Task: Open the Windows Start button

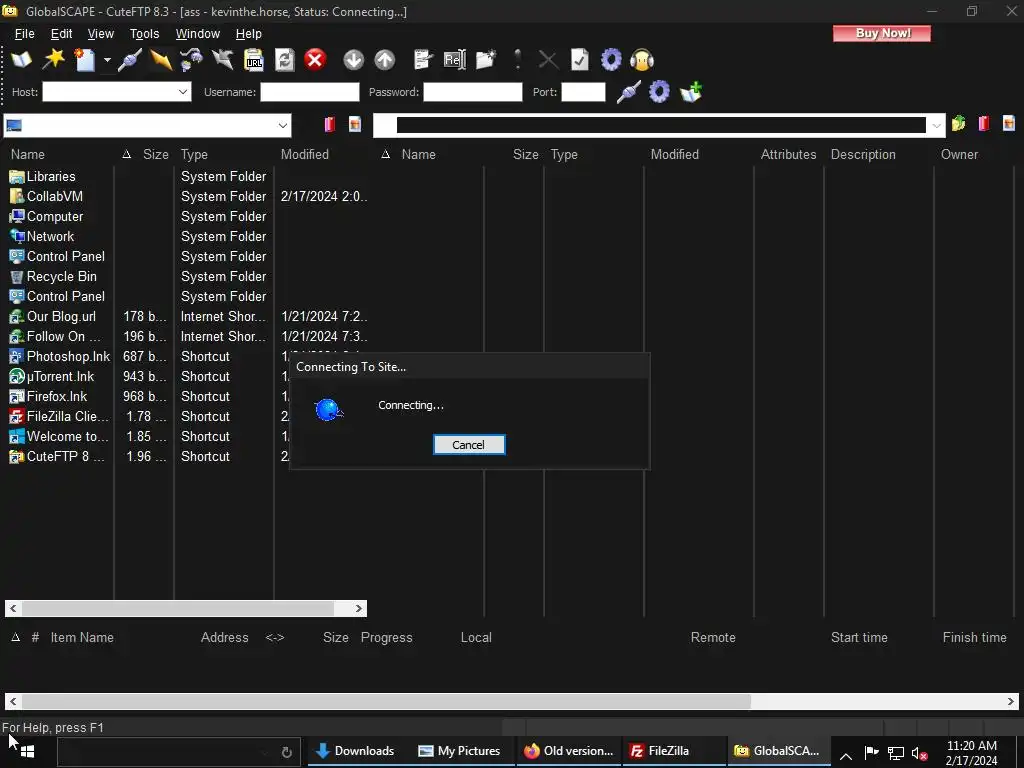Action: (x=27, y=752)
